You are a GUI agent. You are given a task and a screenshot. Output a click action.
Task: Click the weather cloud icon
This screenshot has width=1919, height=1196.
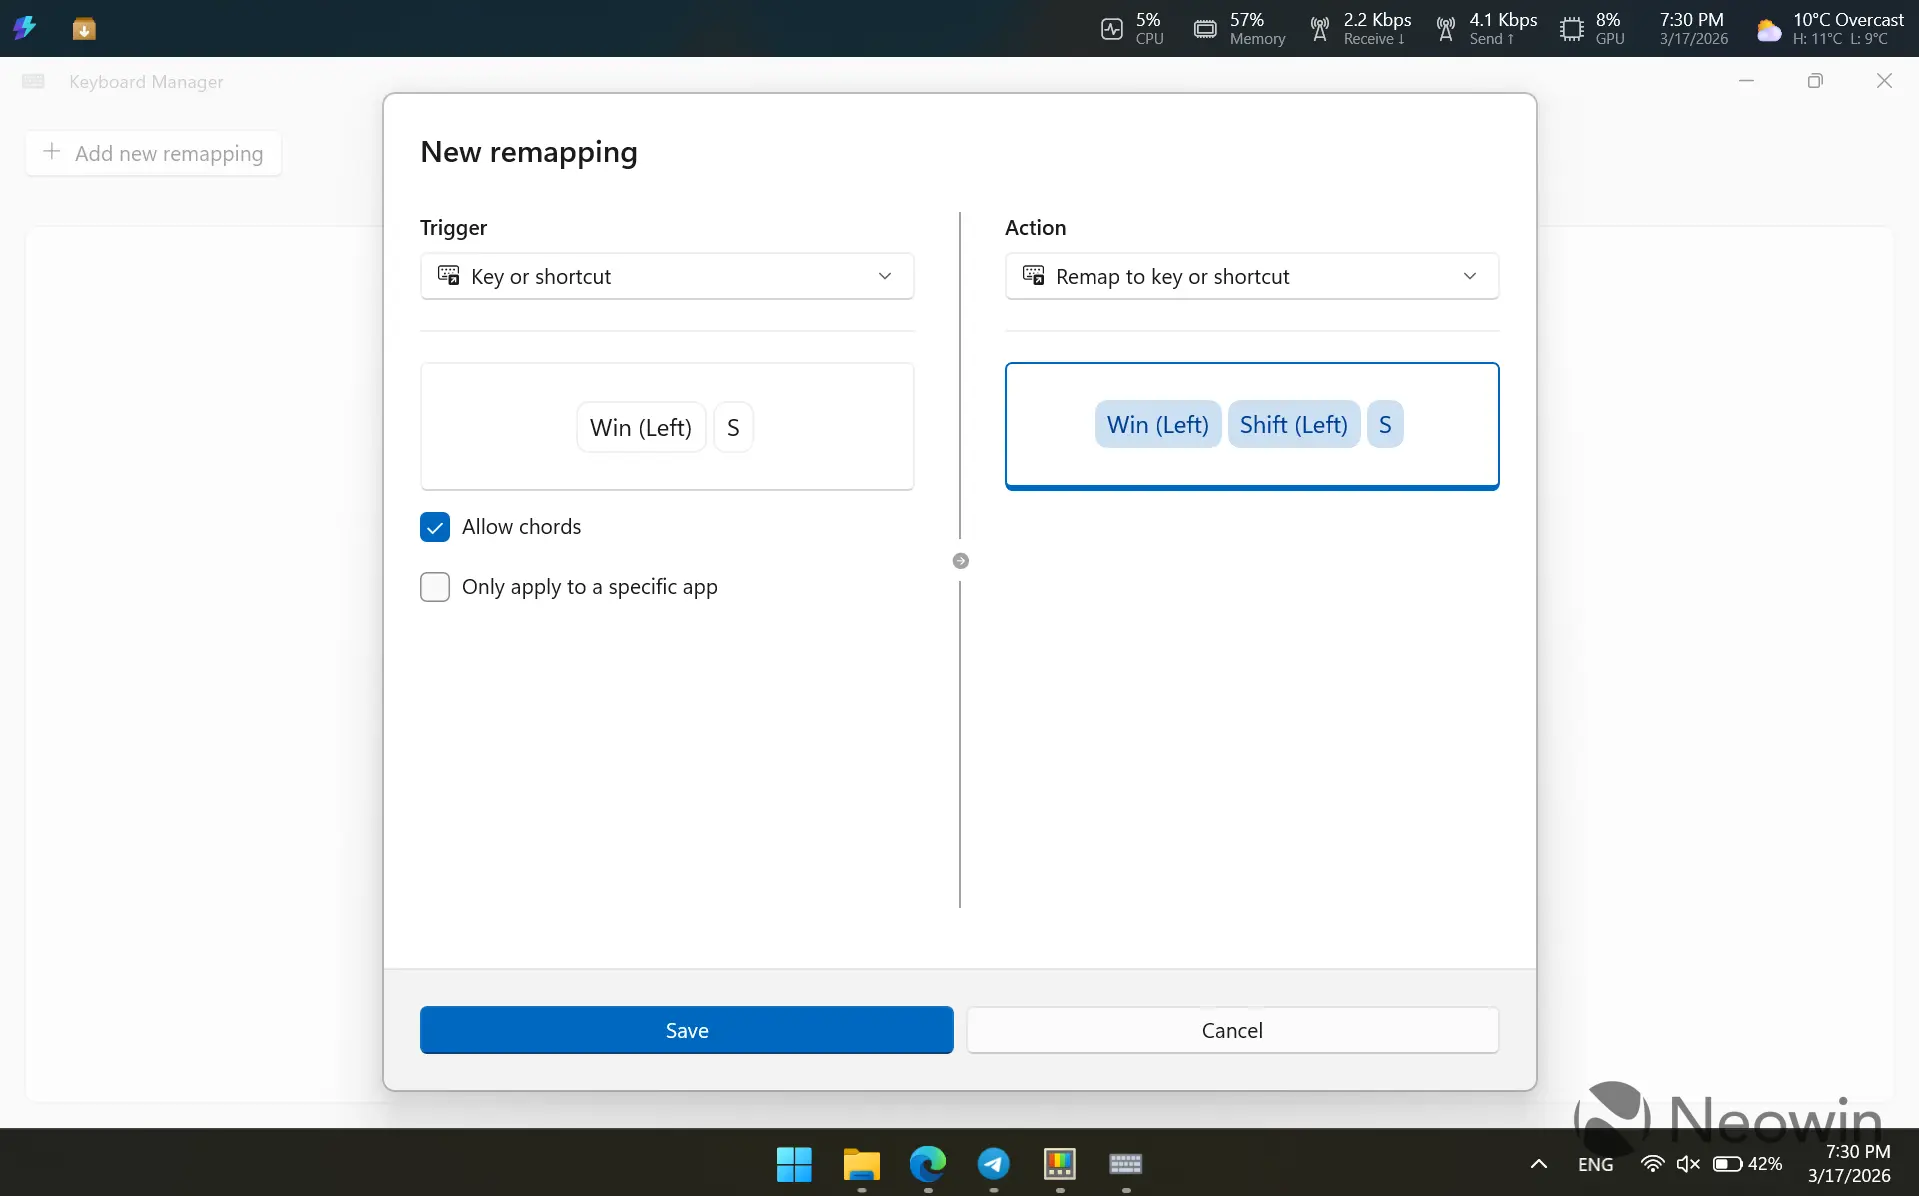(1769, 30)
